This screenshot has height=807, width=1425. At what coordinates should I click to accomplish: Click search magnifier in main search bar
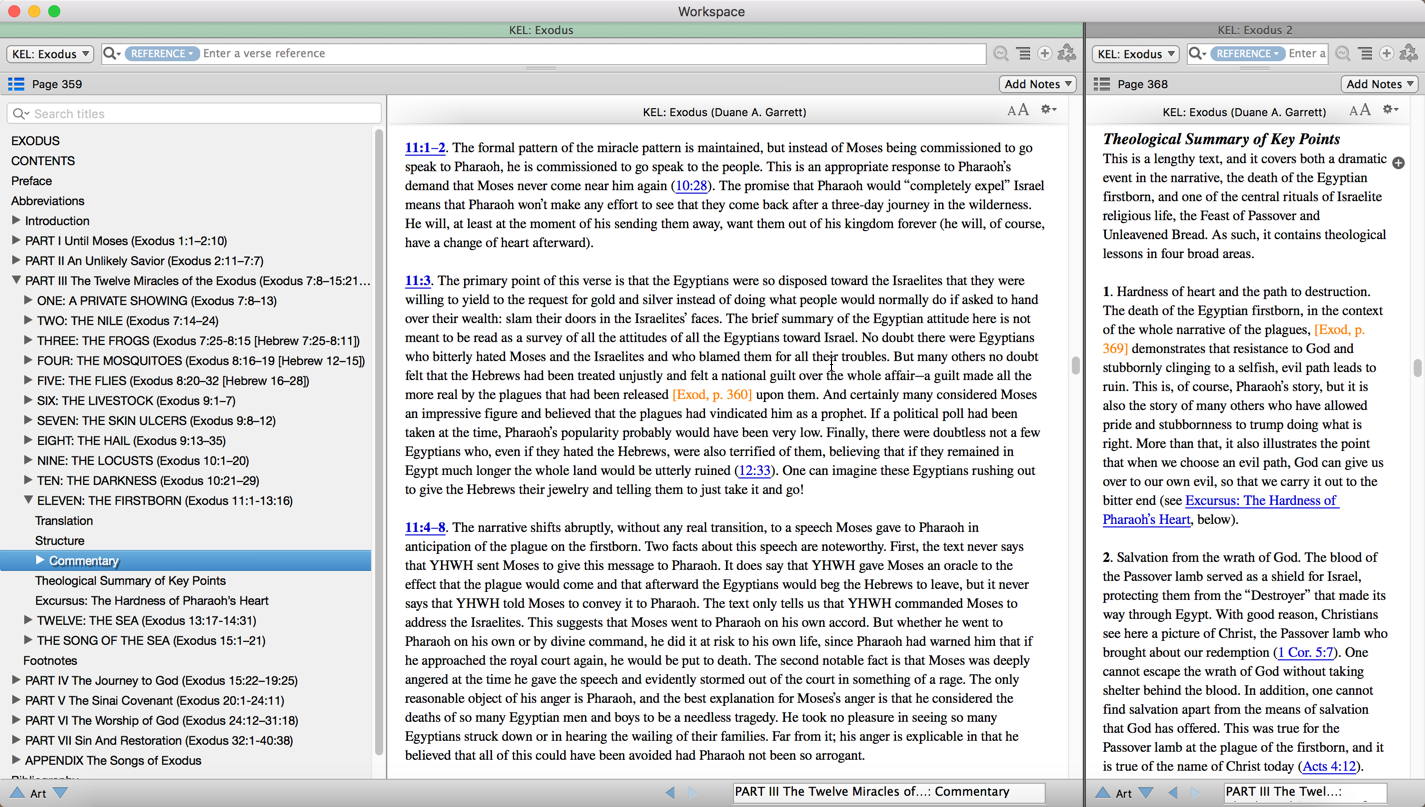[x=111, y=53]
